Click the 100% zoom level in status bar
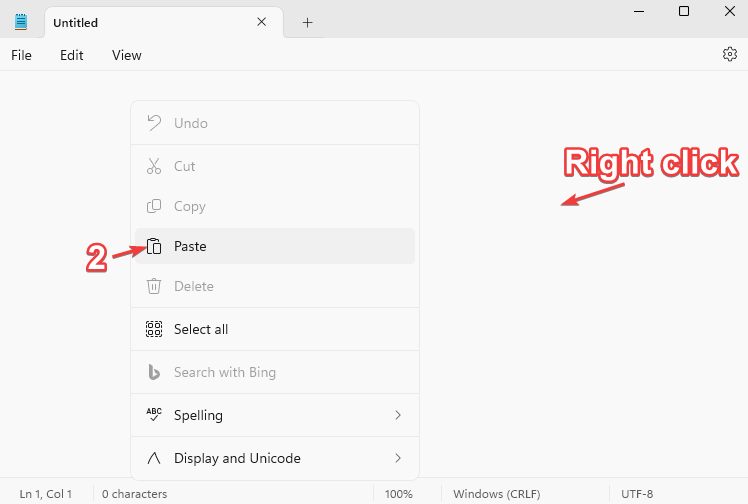This screenshot has height=504, width=748. [399, 494]
